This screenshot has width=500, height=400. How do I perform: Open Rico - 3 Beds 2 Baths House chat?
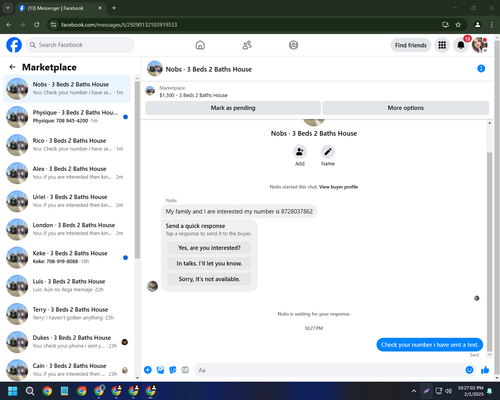pos(67,145)
